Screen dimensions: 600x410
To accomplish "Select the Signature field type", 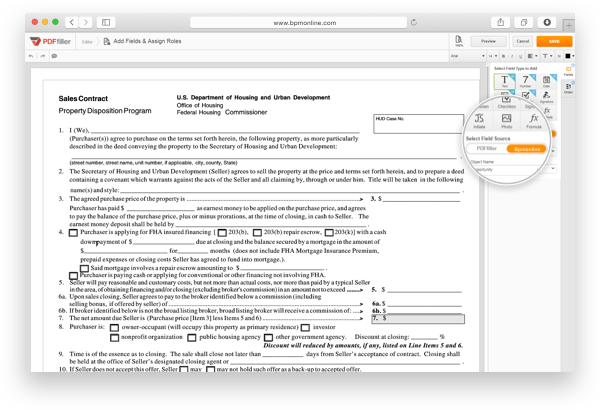I will click(x=546, y=97).
